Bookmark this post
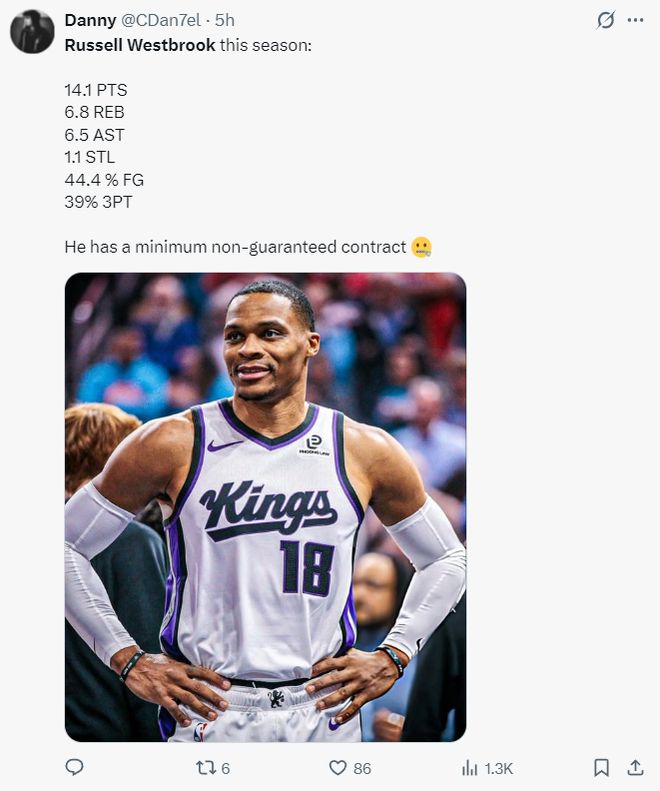 600,768
